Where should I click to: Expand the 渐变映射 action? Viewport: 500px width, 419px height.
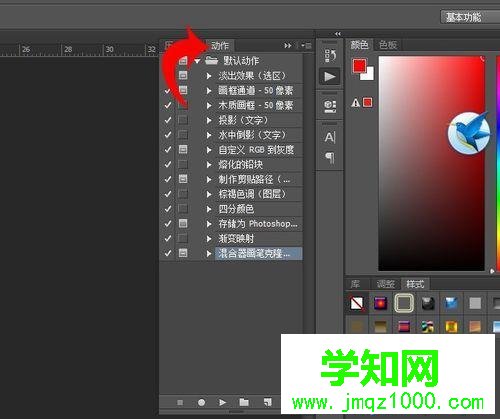click(209, 239)
